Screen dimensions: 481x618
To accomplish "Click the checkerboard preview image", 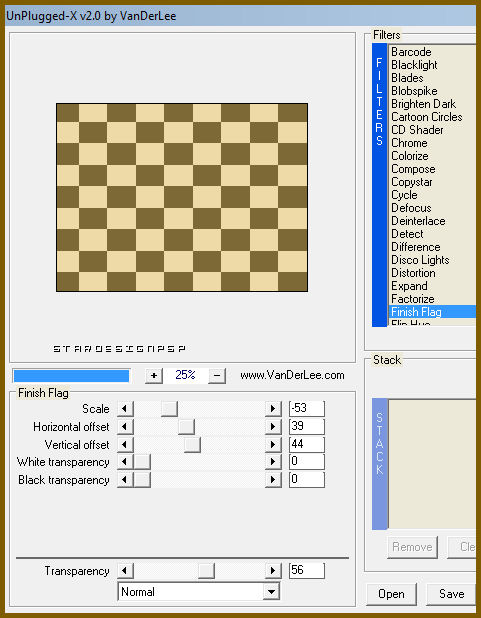I will (x=182, y=197).
